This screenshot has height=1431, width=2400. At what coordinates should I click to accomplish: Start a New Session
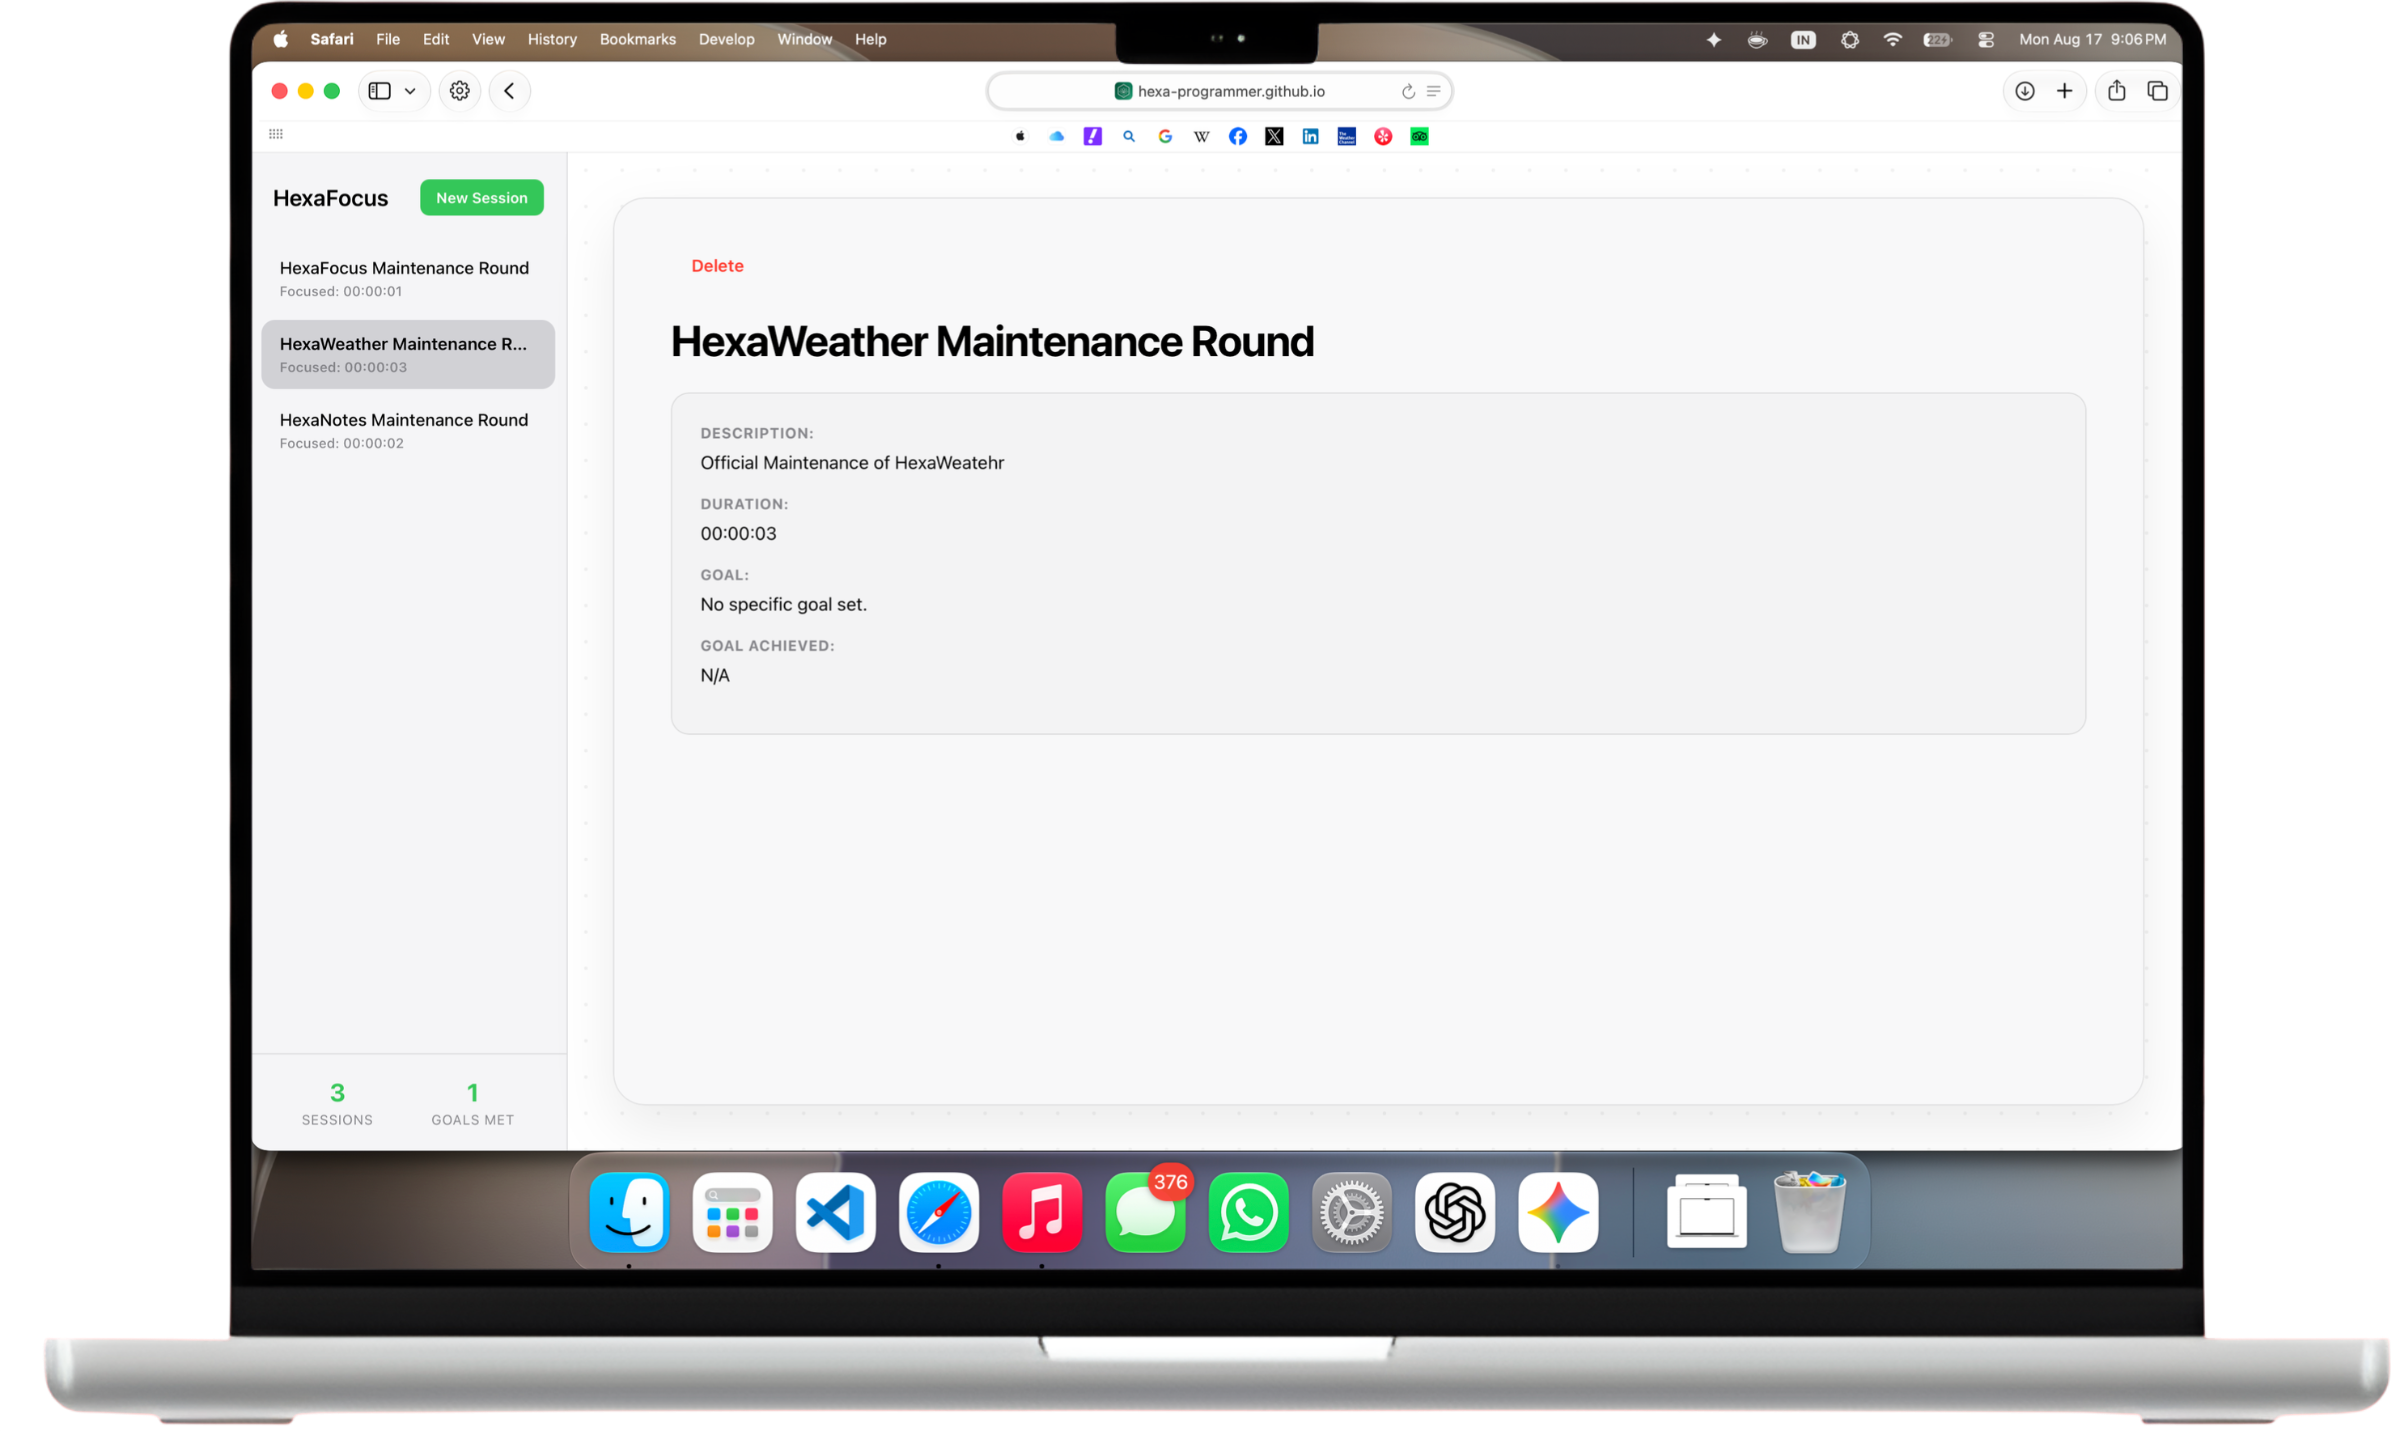[482, 198]
